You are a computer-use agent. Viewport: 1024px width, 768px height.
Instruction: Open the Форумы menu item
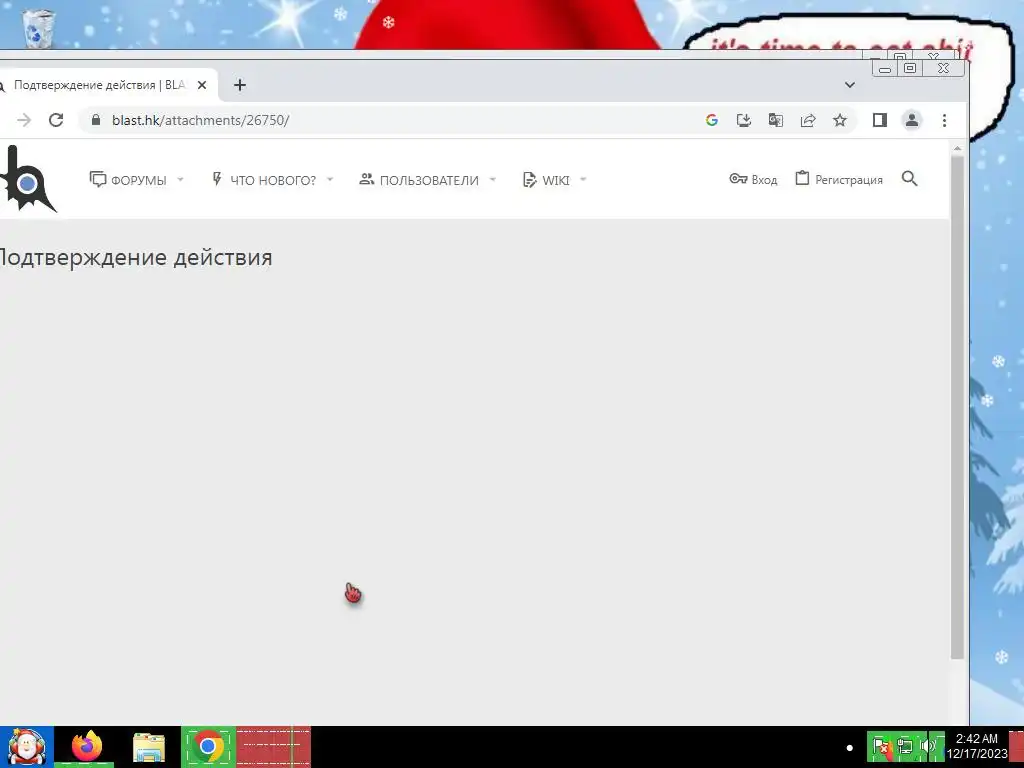128,180
